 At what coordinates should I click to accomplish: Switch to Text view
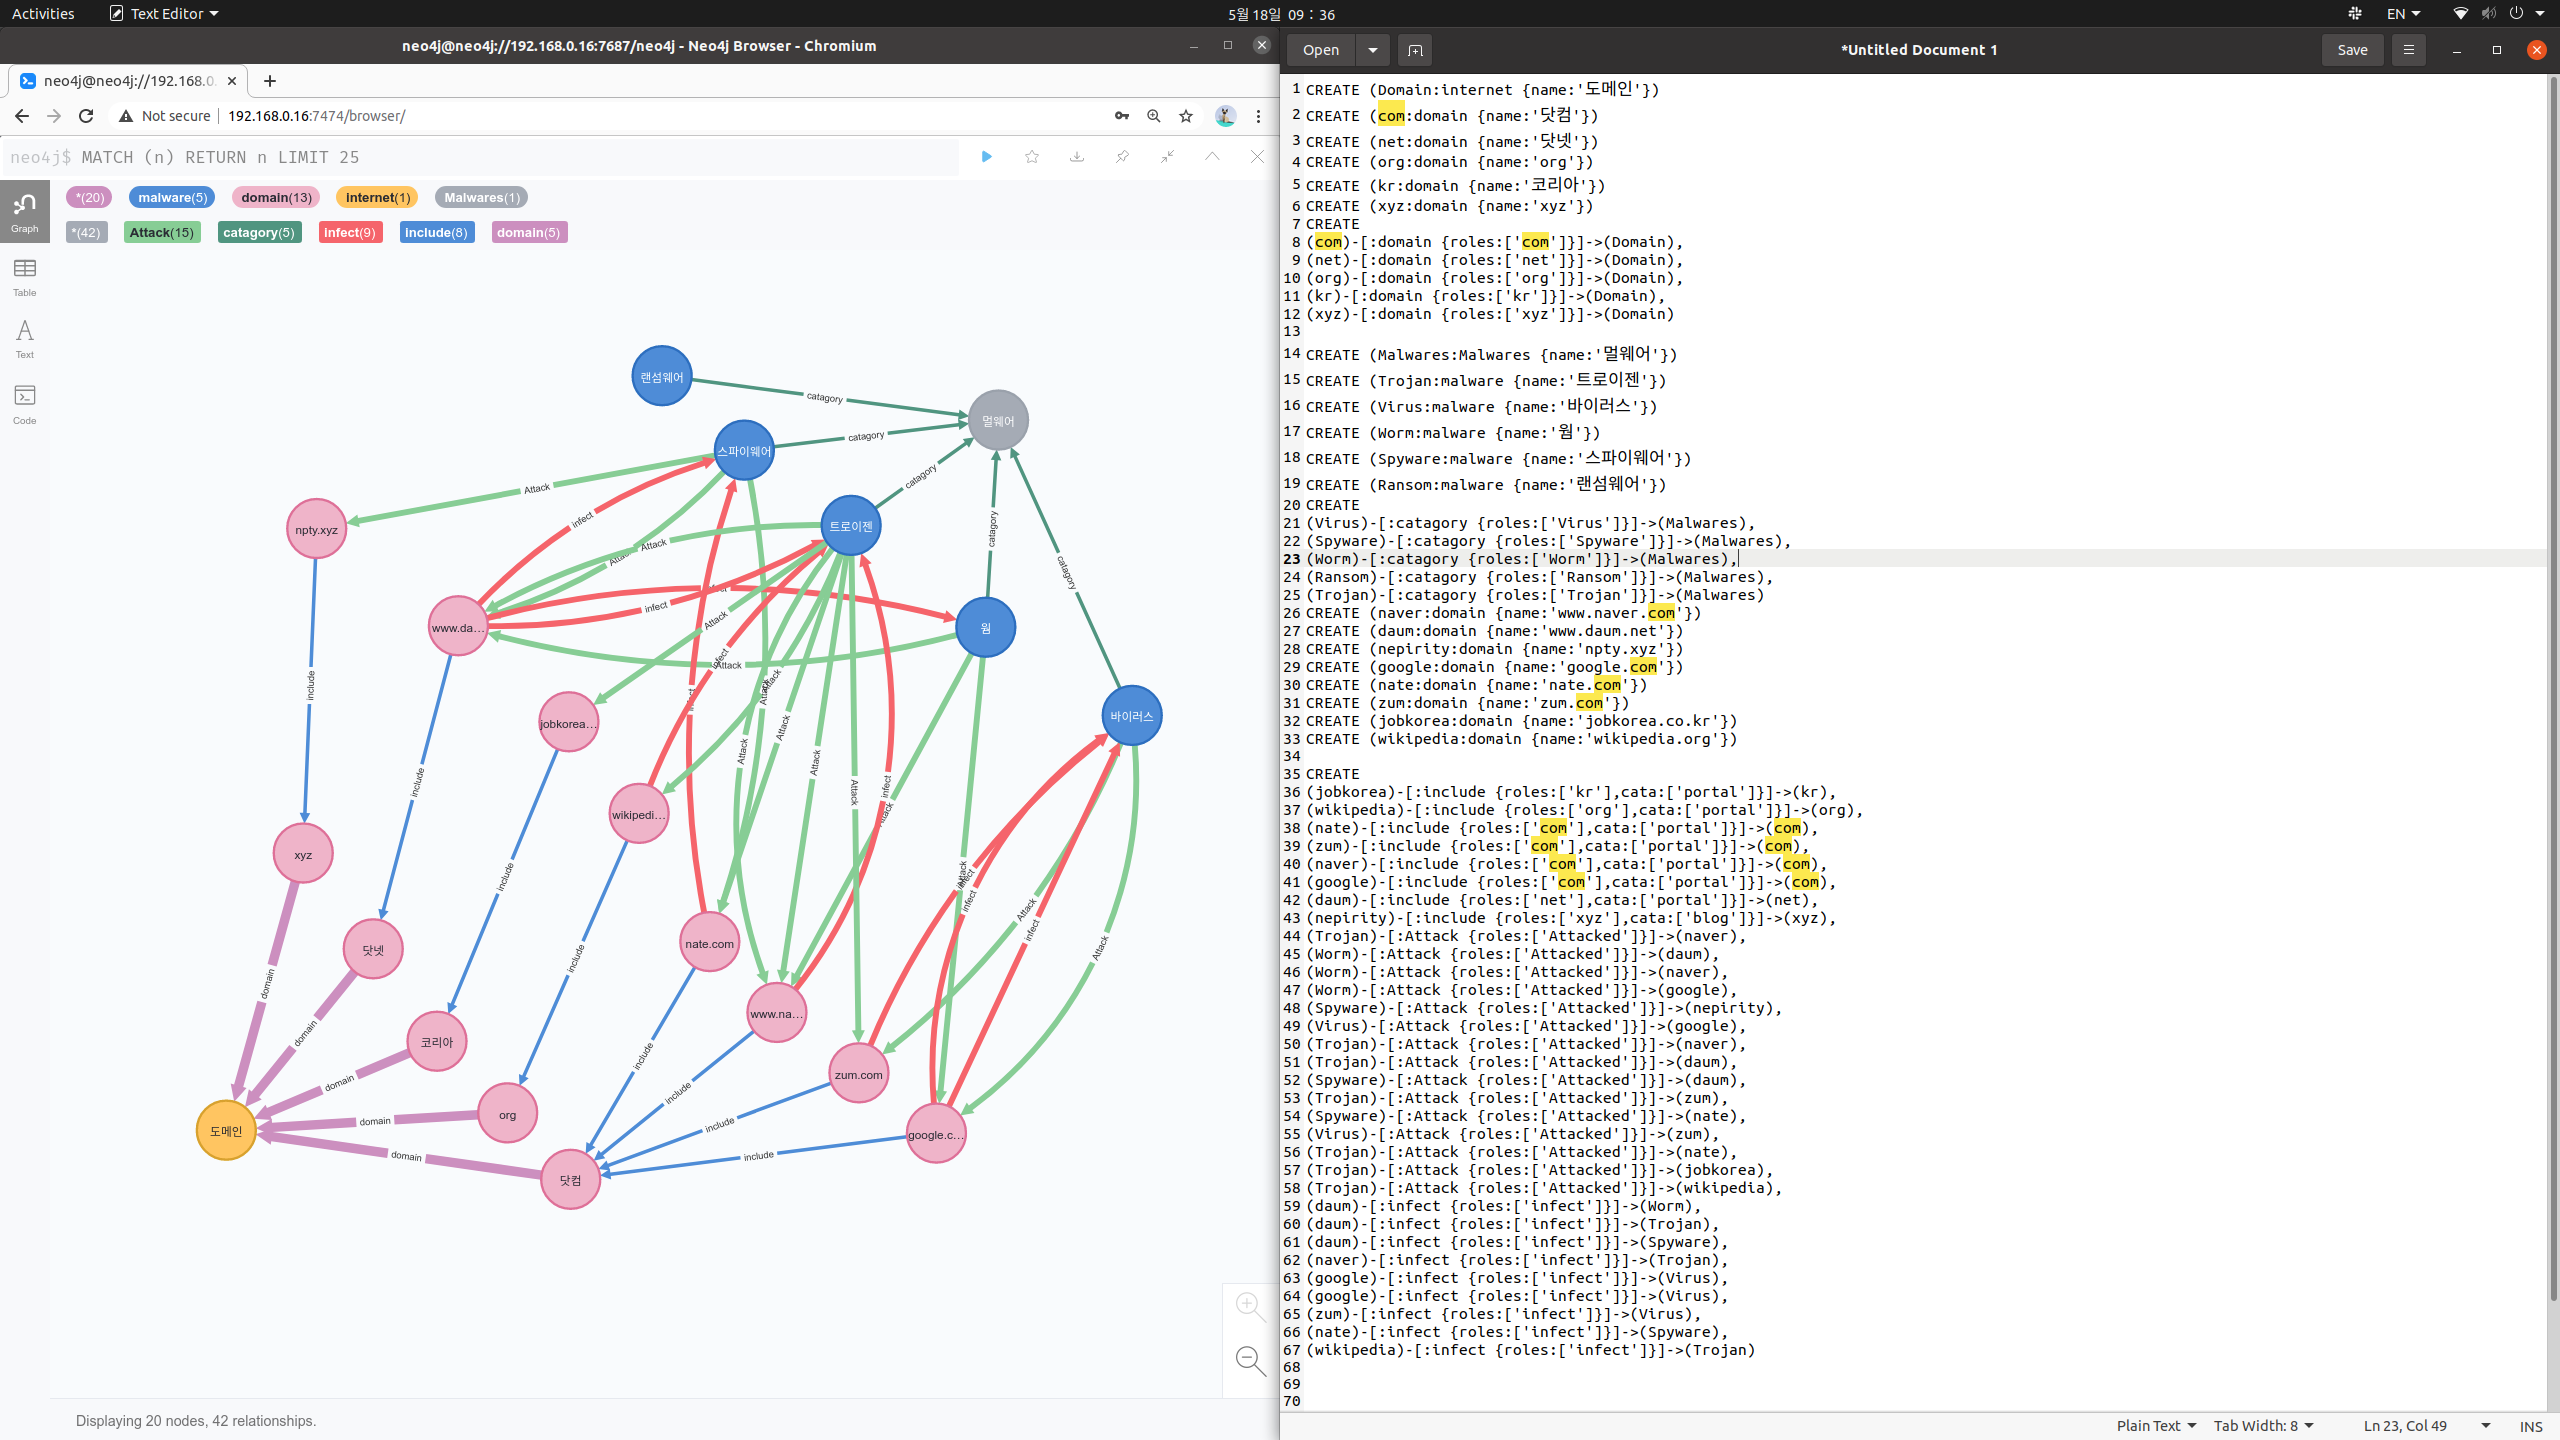click(25, 339)
